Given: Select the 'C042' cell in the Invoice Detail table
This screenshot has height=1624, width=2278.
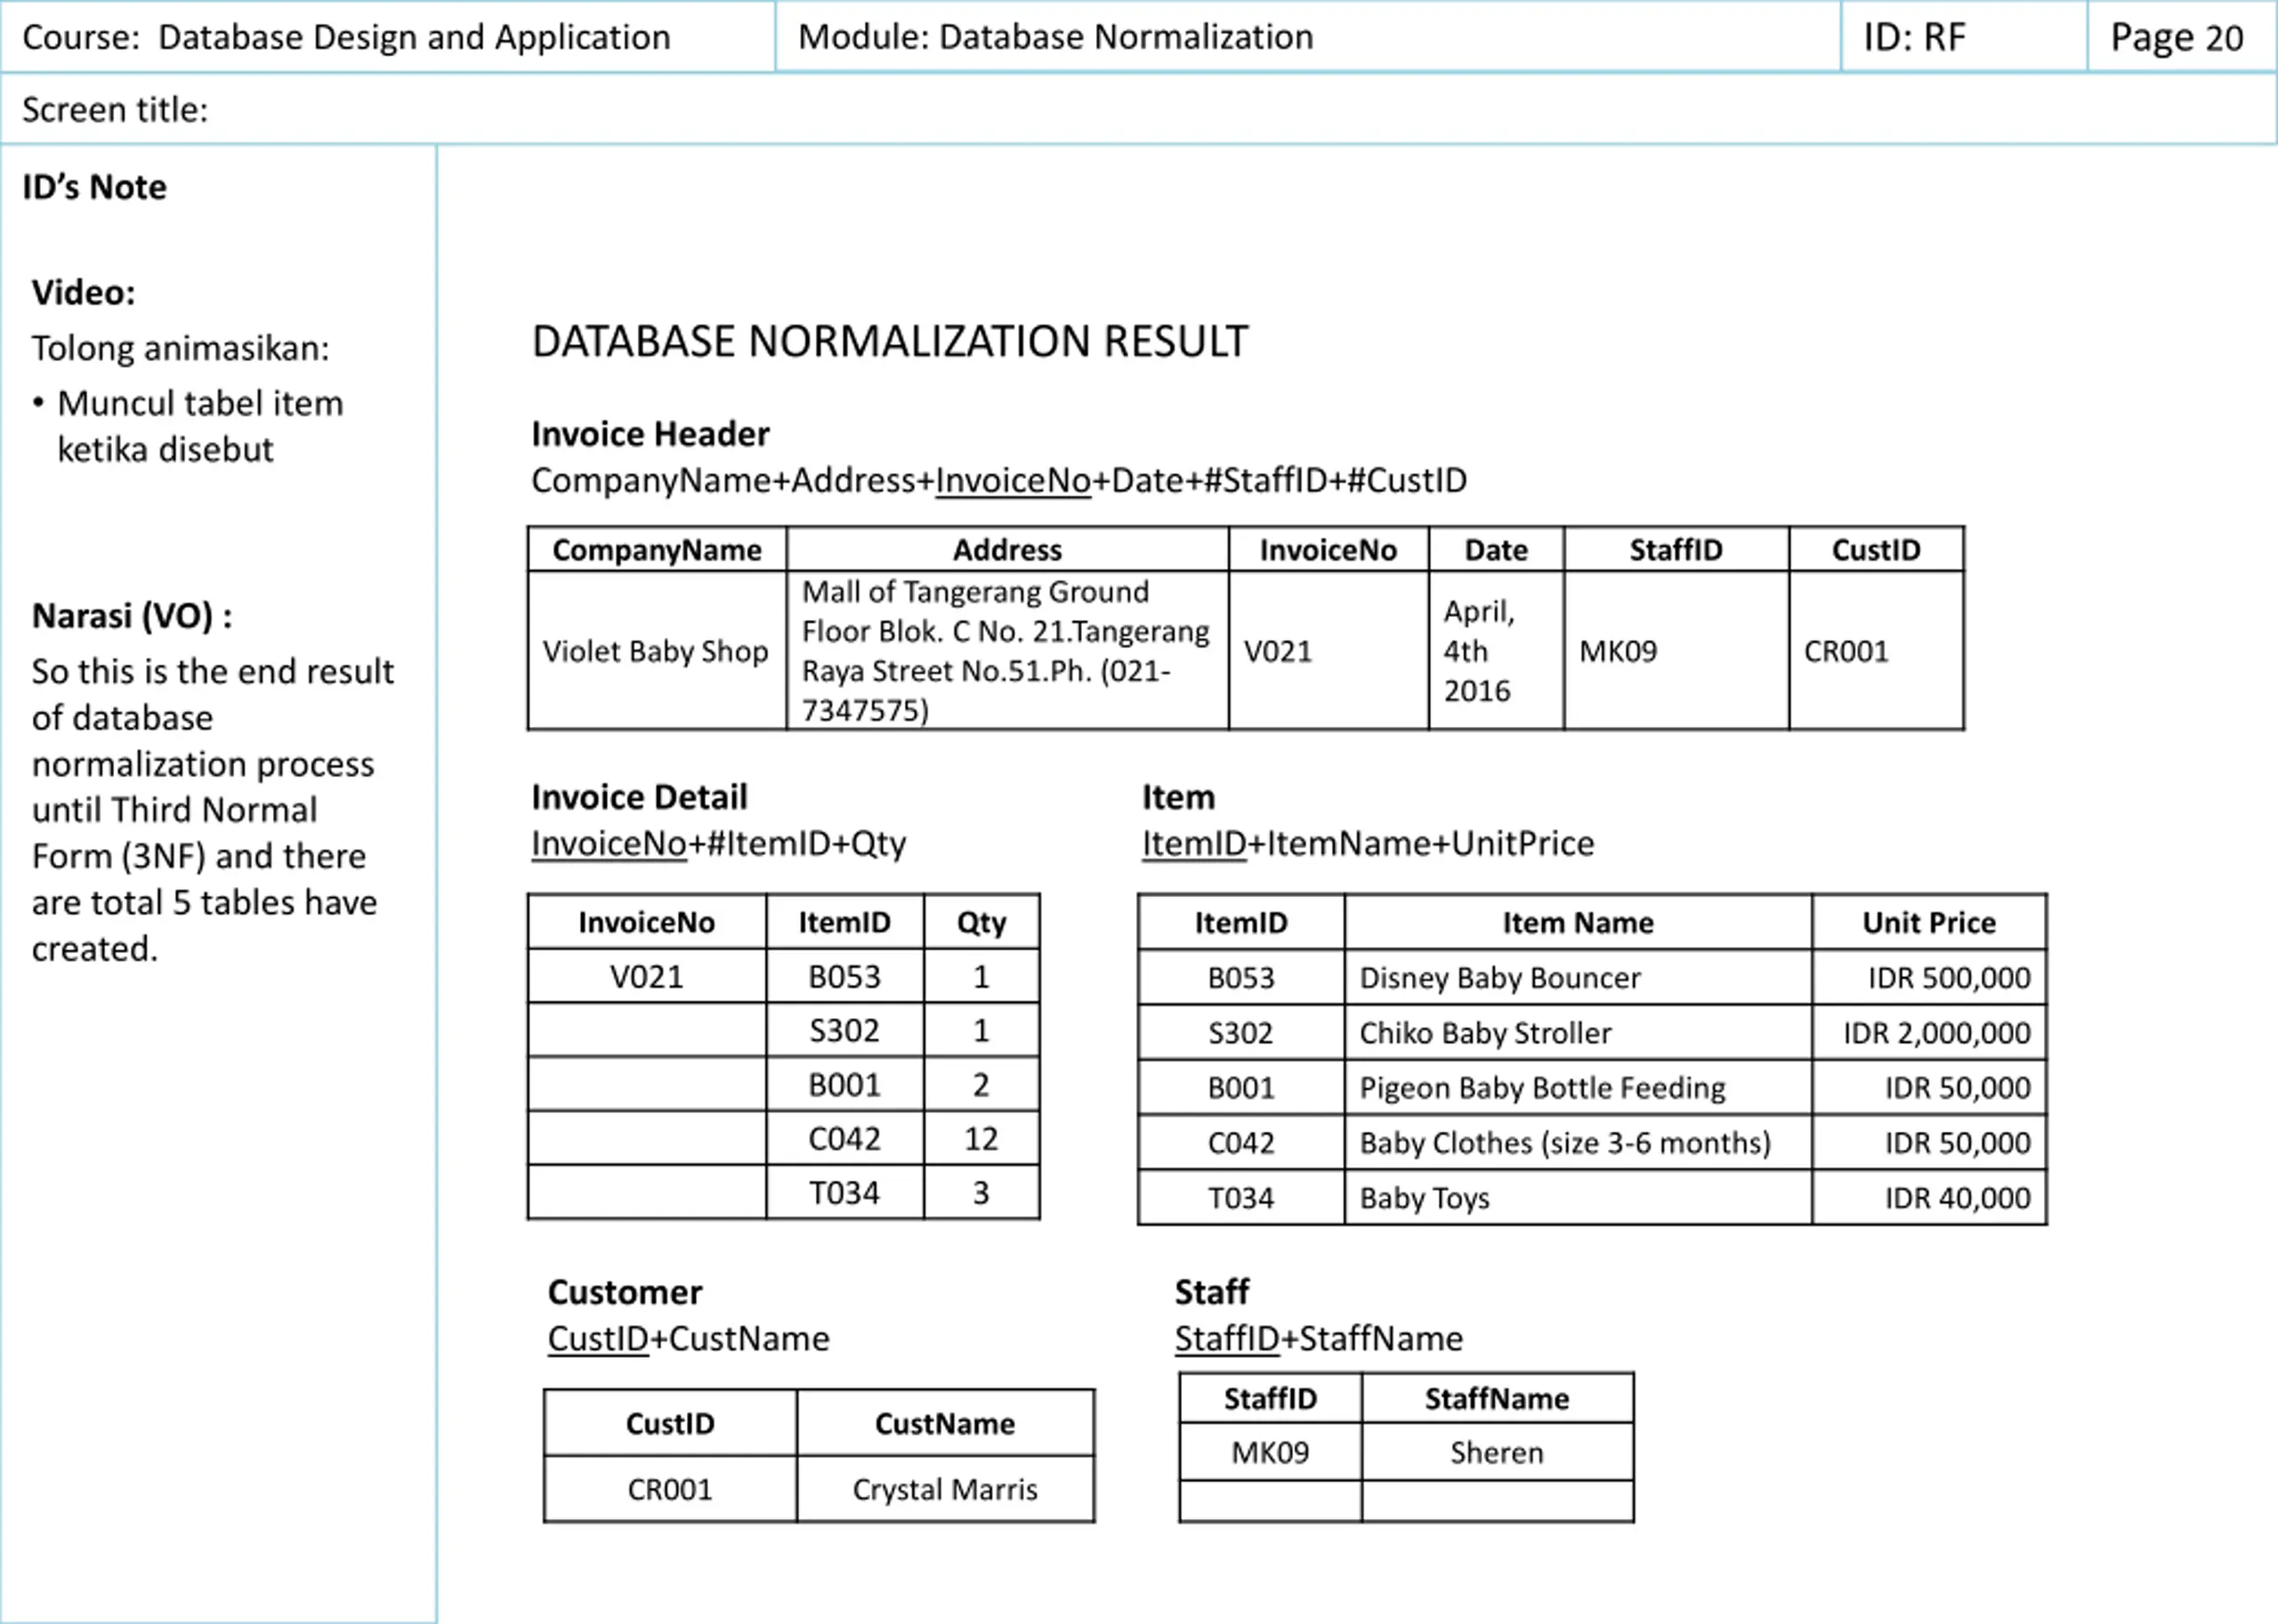Looking at the screenshot, I should pyautogui.click(x=845, y=1138).
